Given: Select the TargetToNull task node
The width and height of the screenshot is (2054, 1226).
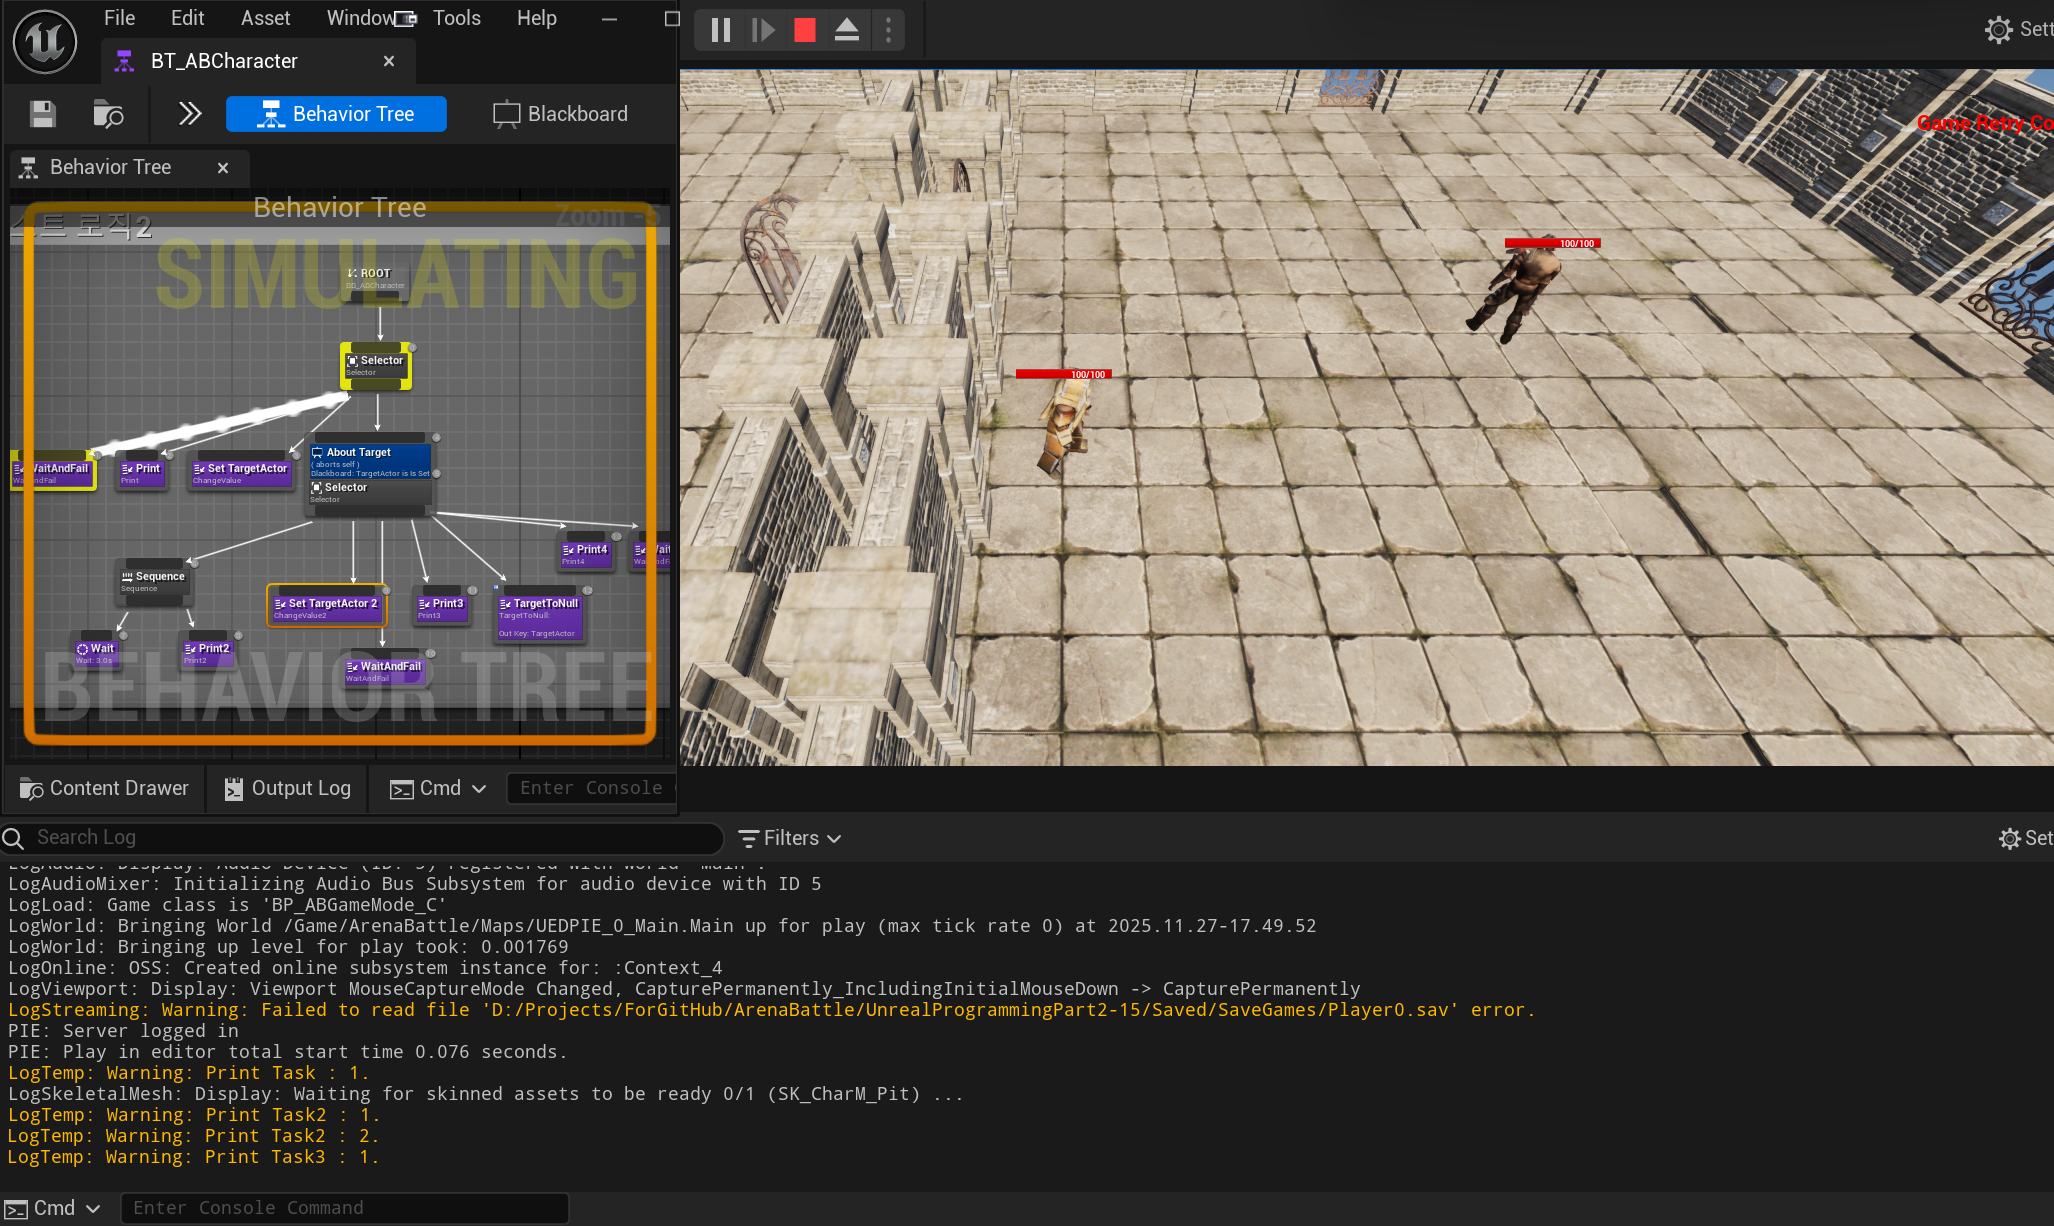Looking at the screenshot, I should coord(540,610).
